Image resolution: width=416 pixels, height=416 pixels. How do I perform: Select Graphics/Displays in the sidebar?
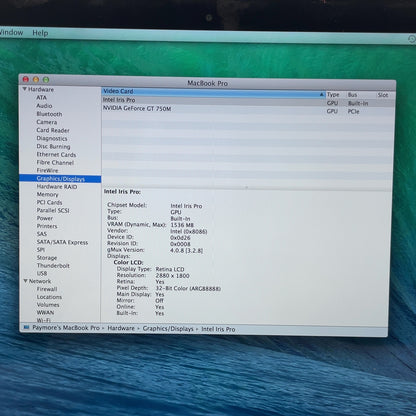pyautogui.click(x=60, y=179)
